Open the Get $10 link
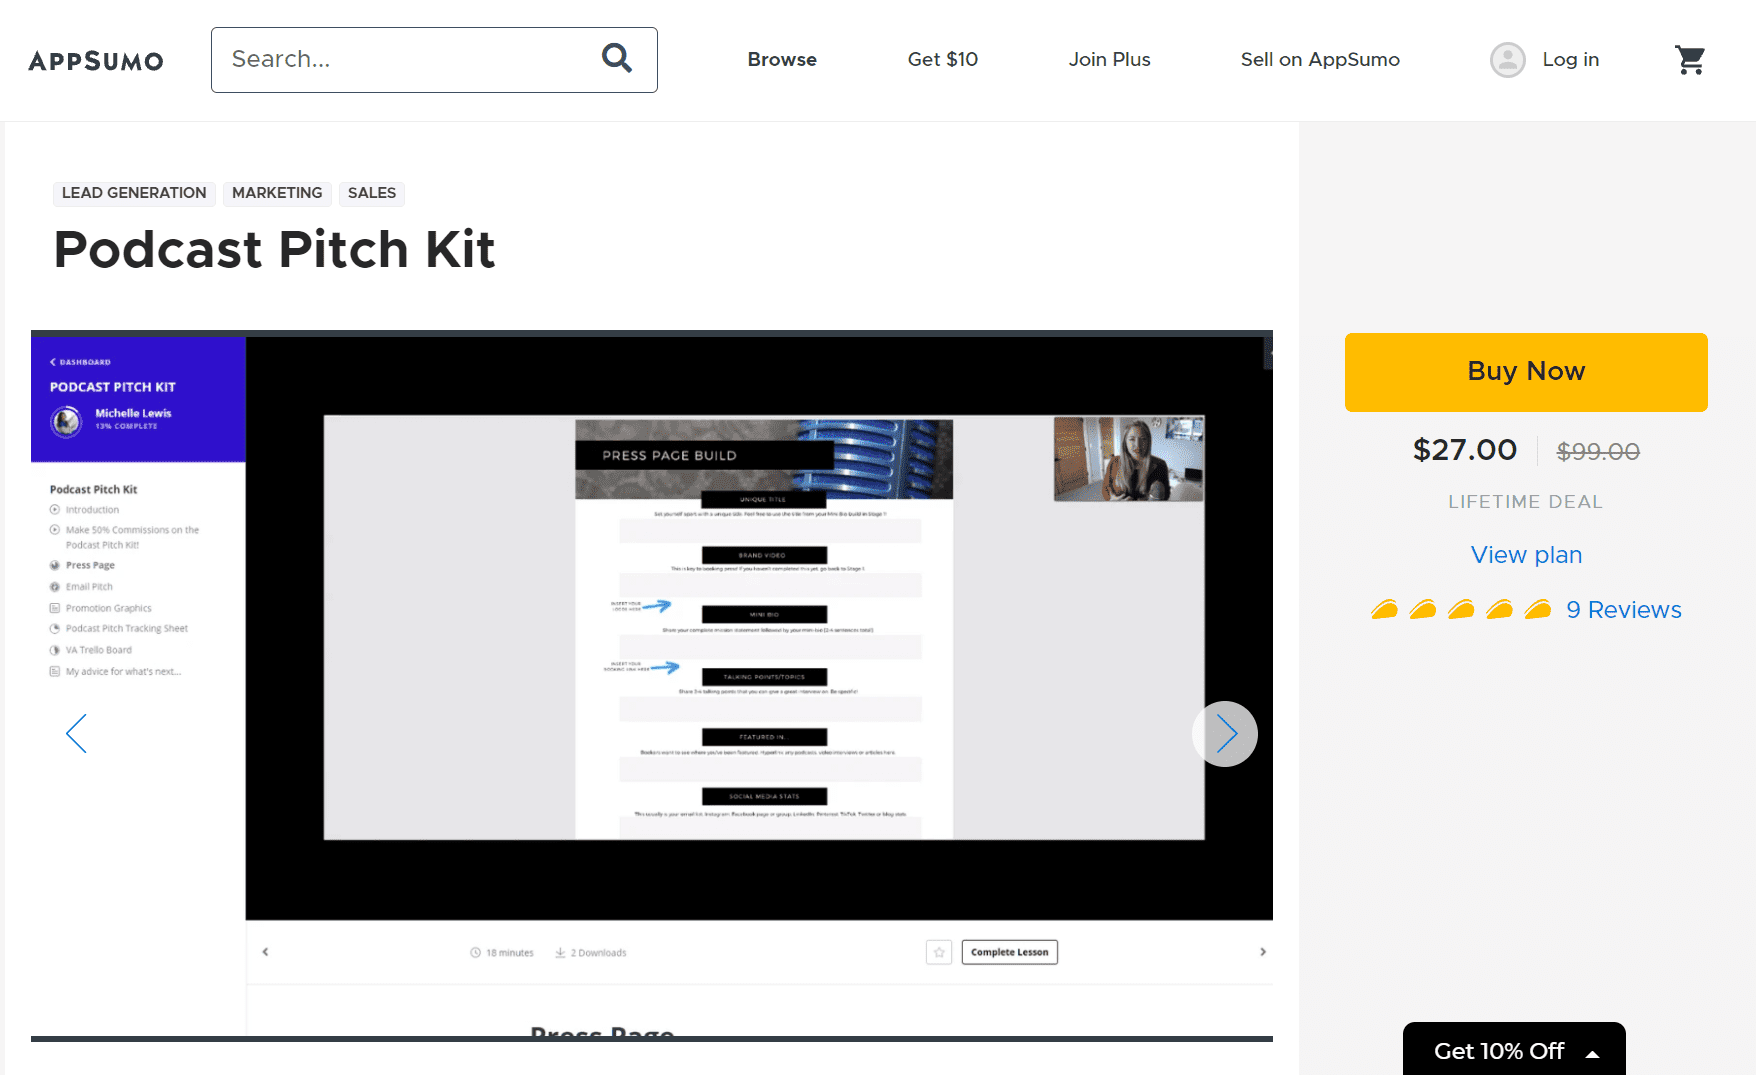 coord(942,59)
